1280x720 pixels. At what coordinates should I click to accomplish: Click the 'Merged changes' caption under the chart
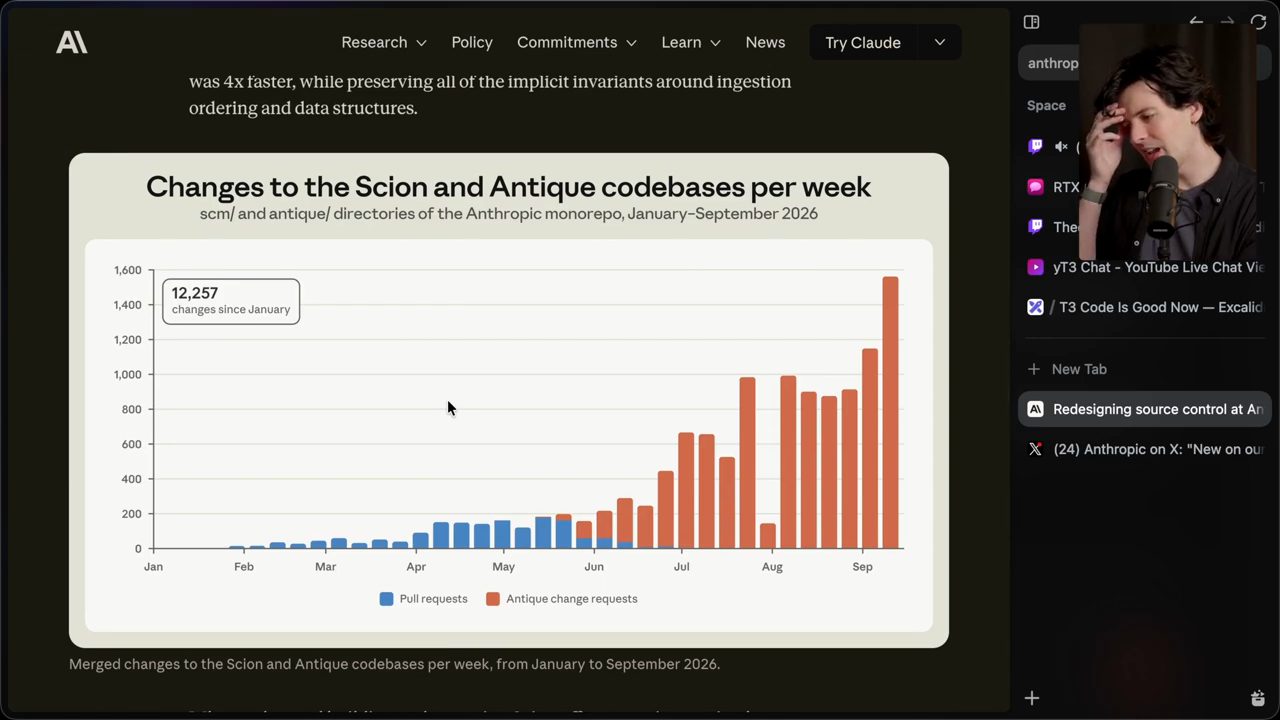(x=394, y=664)
